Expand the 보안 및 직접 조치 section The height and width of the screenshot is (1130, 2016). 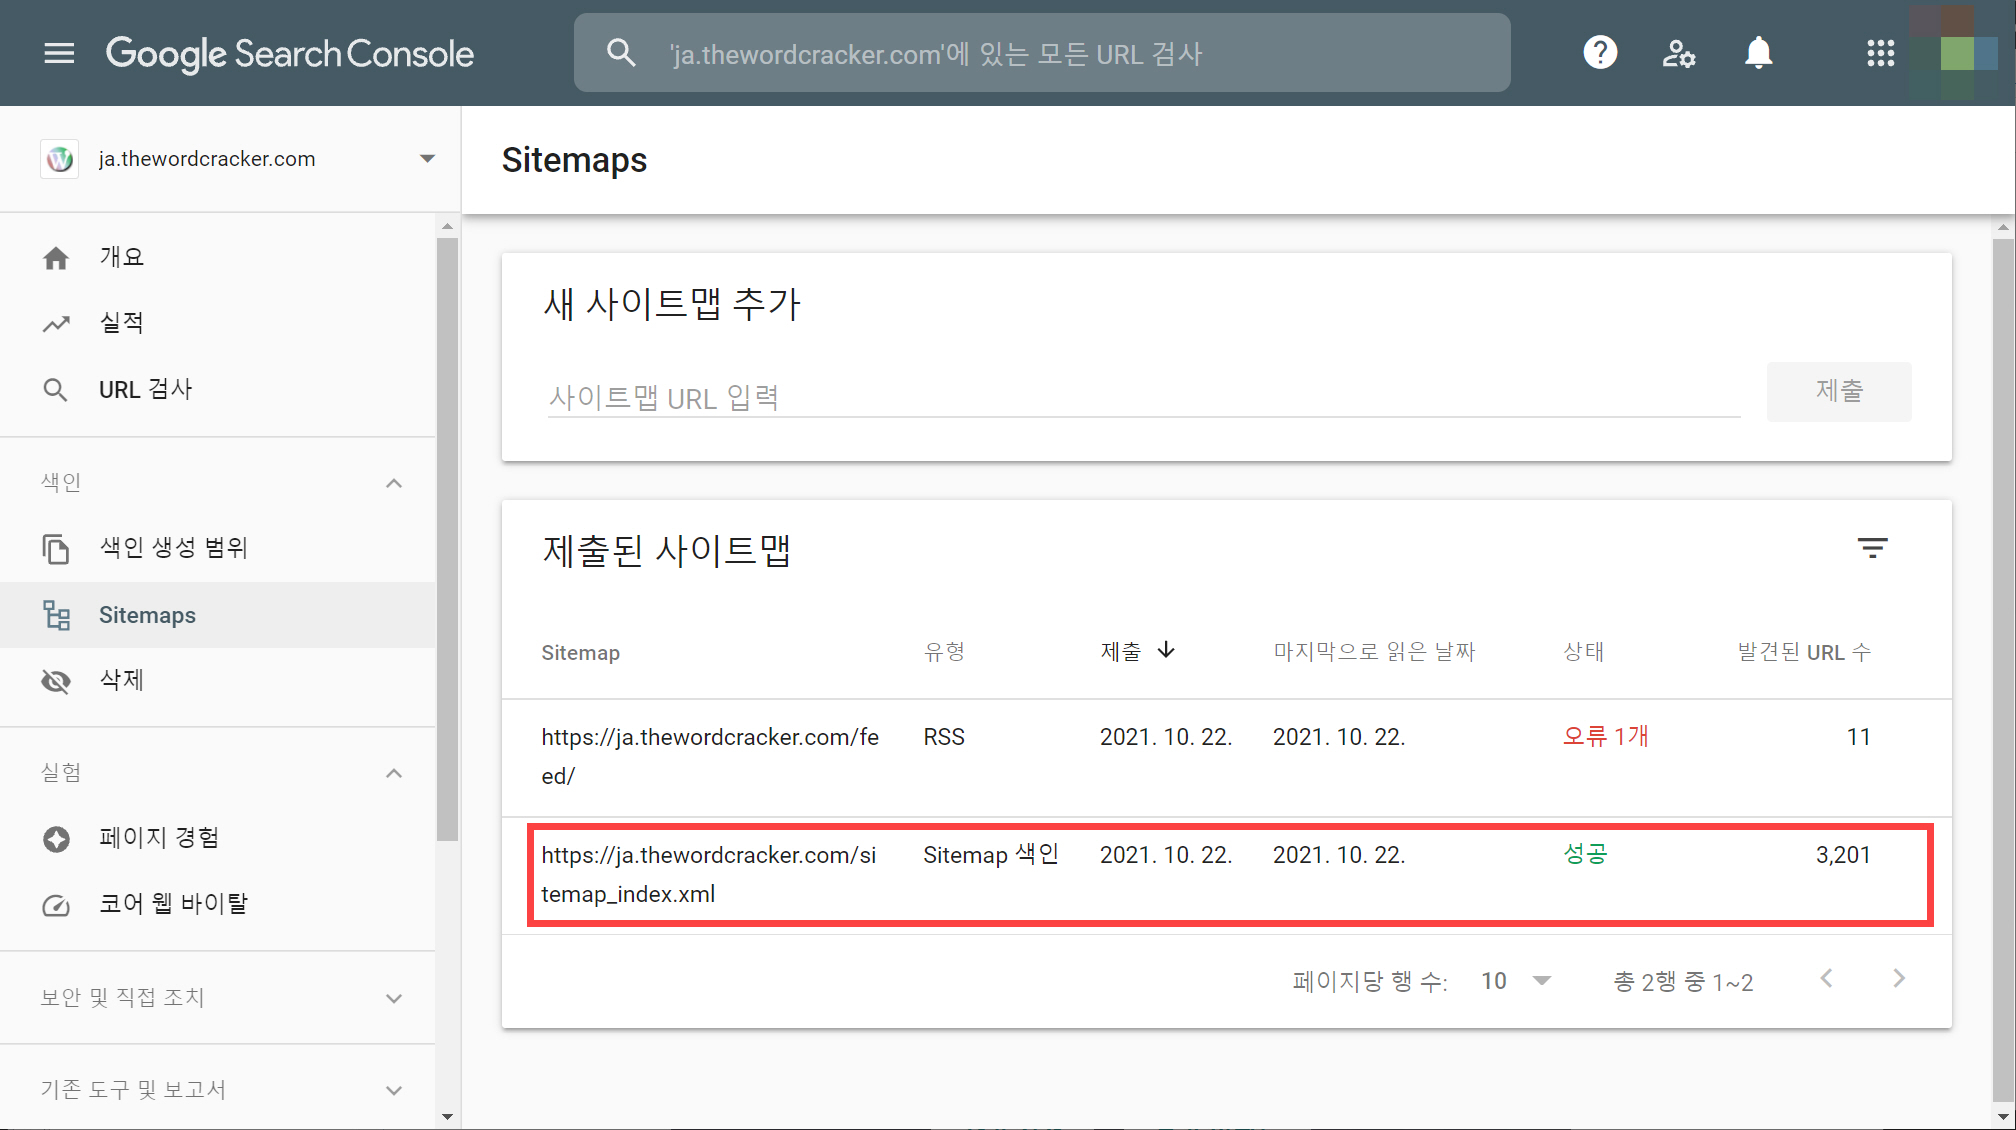pyautogui.click(x=394, y=998)
